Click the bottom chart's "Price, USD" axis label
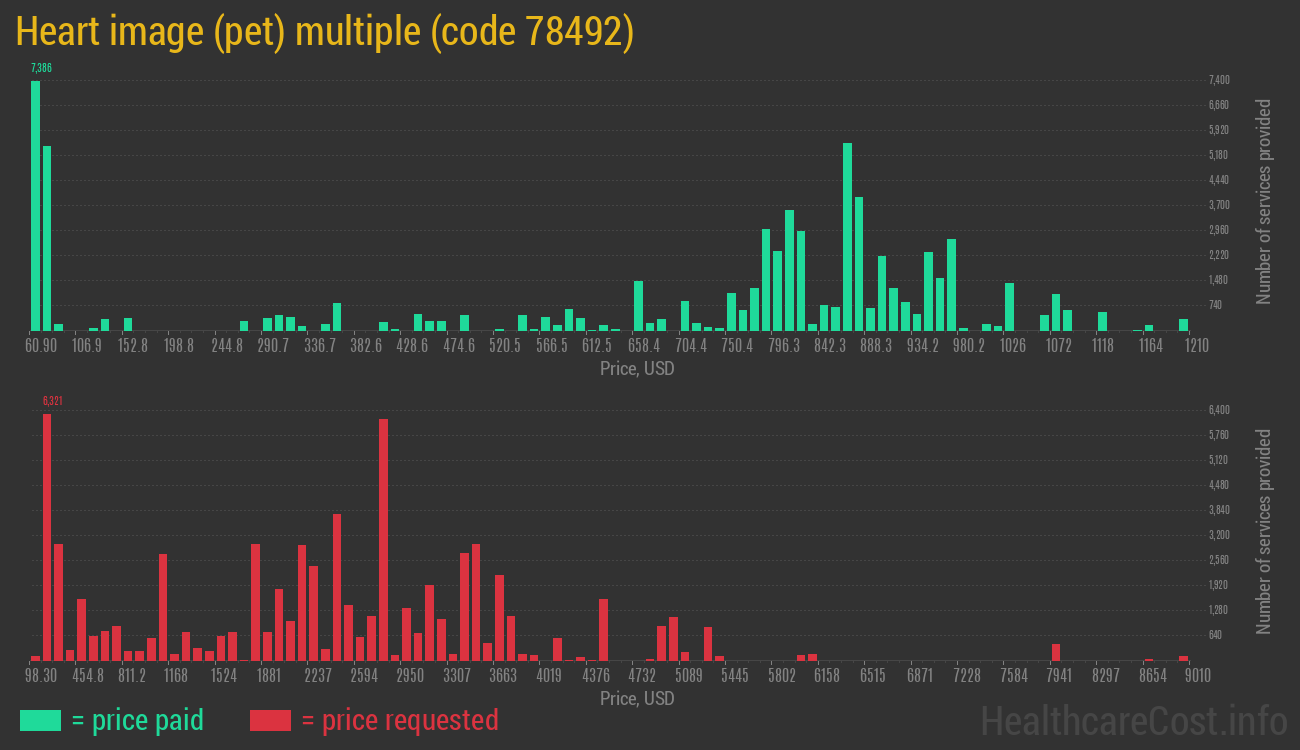This screenshot has width=1300, height=750. coord(637,699)
